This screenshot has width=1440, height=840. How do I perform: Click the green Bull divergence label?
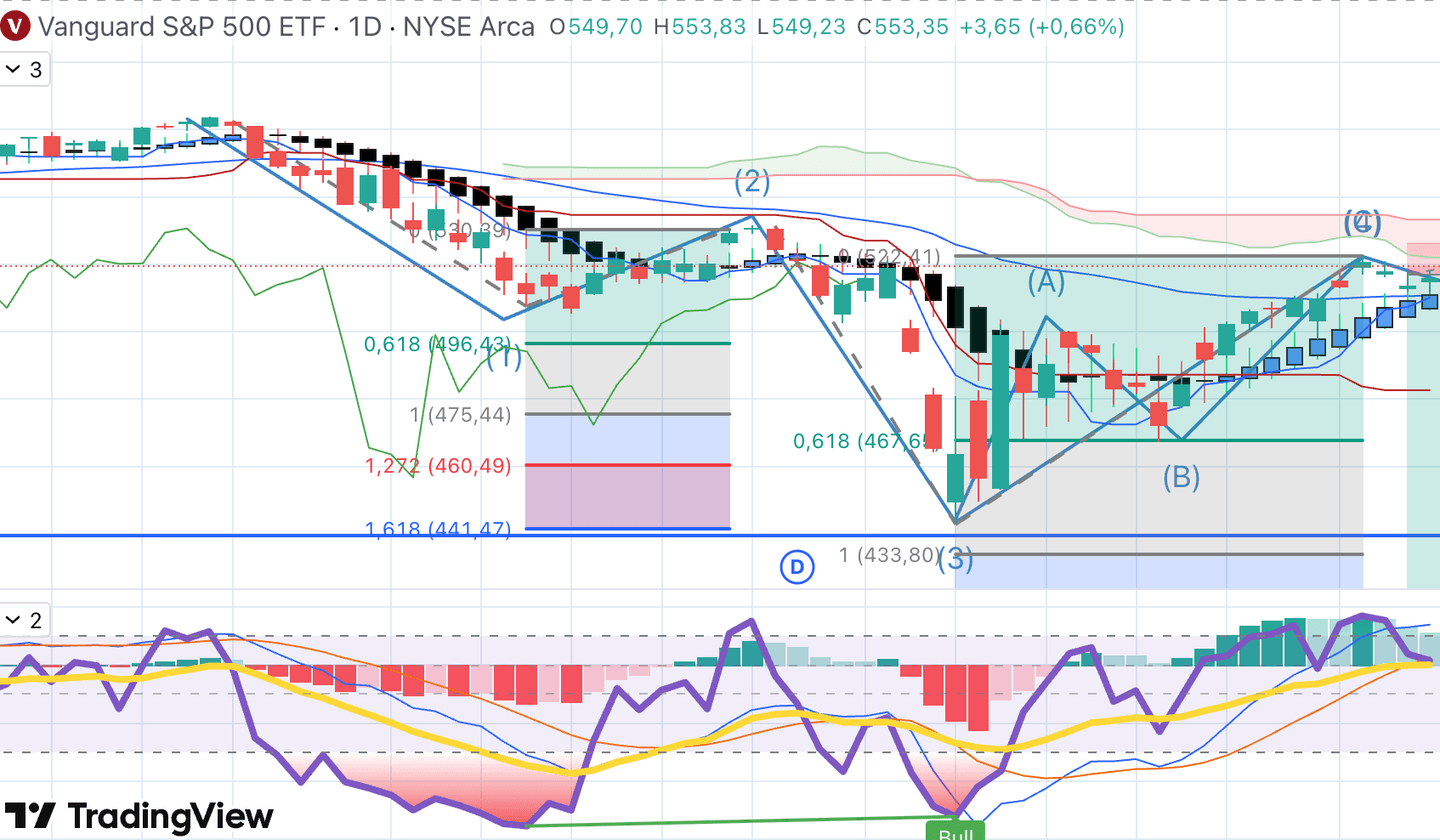tap(954, 830)
